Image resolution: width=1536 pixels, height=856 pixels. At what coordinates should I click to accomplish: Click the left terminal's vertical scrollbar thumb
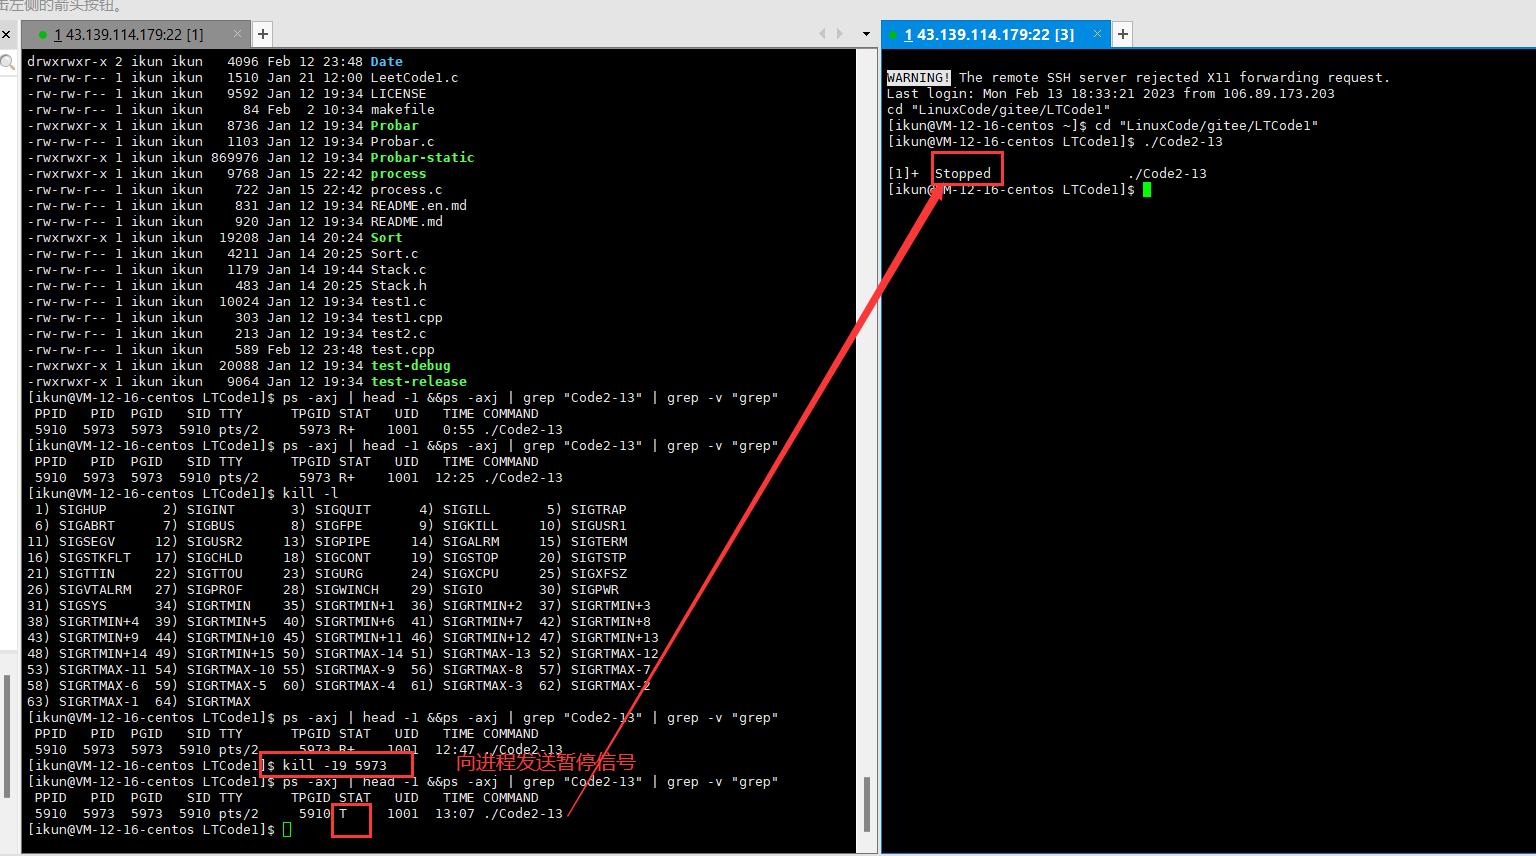(x=867, y=805)
